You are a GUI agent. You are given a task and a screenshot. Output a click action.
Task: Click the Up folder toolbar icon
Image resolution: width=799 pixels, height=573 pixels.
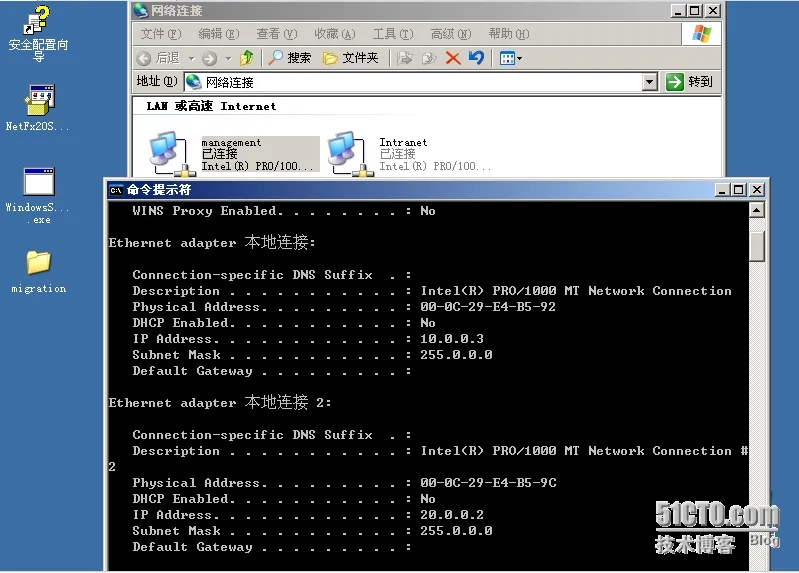coord(247,58)
